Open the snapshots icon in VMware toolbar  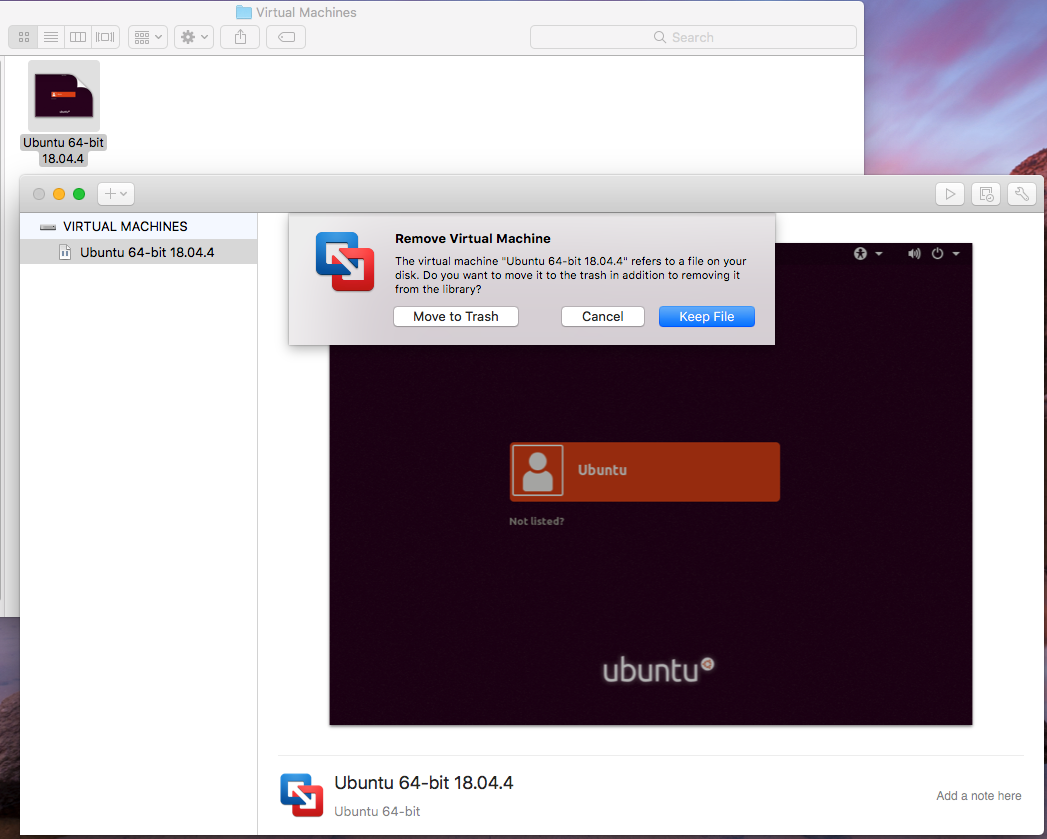(986, 194)
